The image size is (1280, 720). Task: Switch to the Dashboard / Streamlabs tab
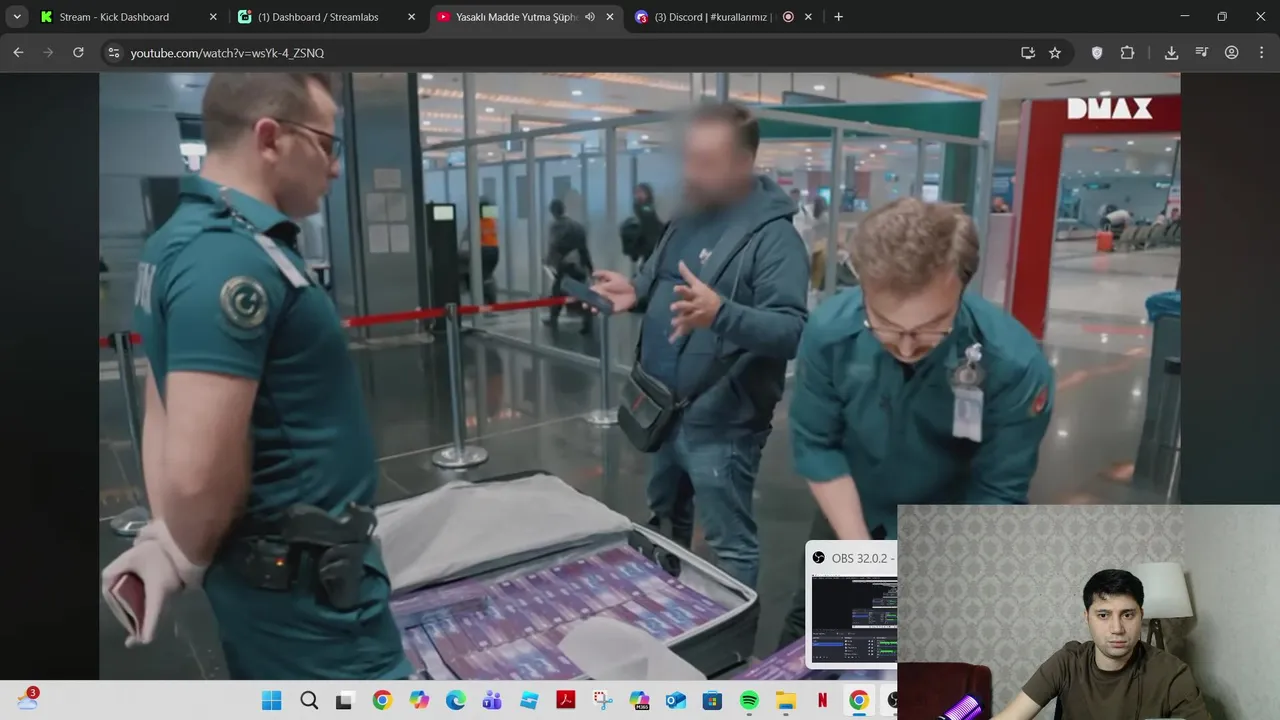tap(327, 17)
